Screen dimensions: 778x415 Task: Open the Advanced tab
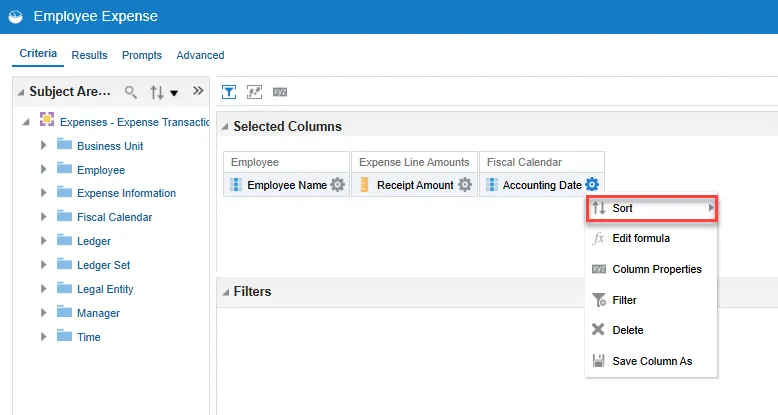tap(200, 55)
